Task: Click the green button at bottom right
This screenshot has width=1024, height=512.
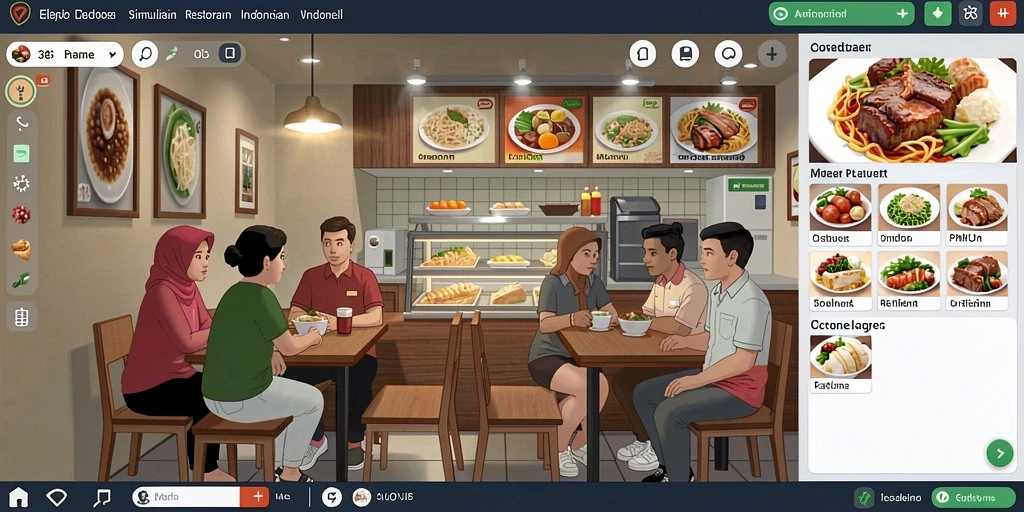Action: coord(974,498)
